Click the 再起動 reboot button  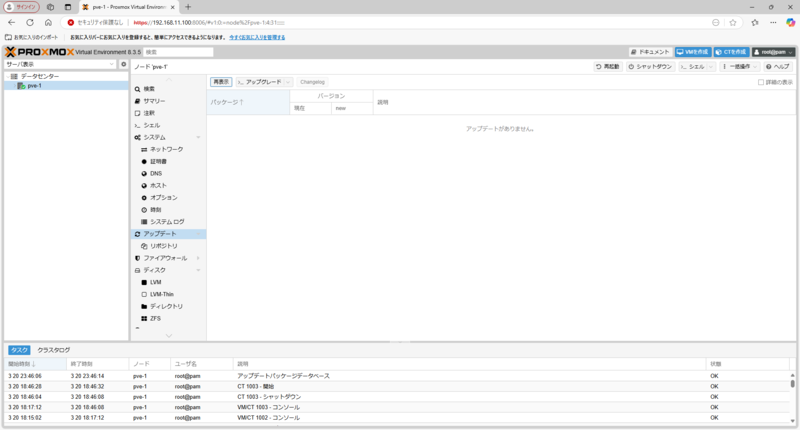[608, 66]
